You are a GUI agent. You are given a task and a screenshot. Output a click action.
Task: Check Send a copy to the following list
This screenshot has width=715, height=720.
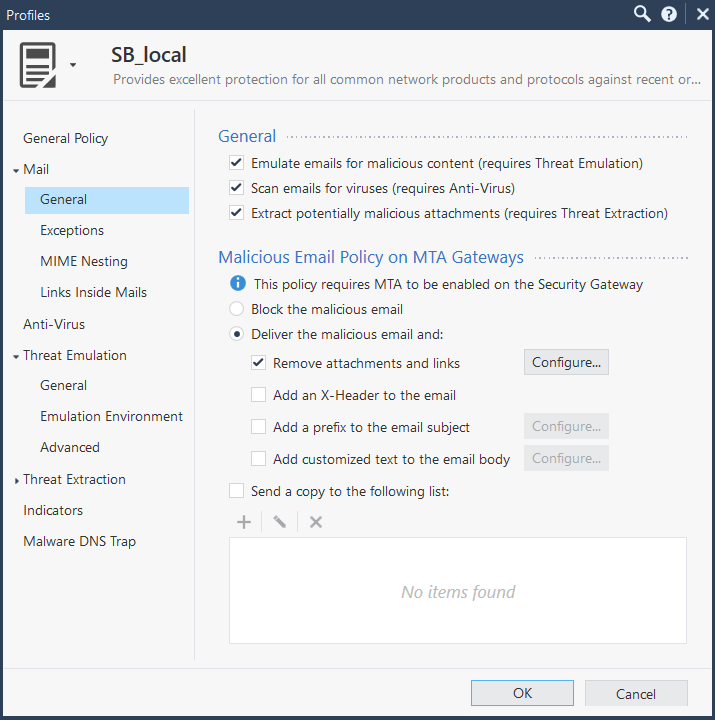coord(236,490)
